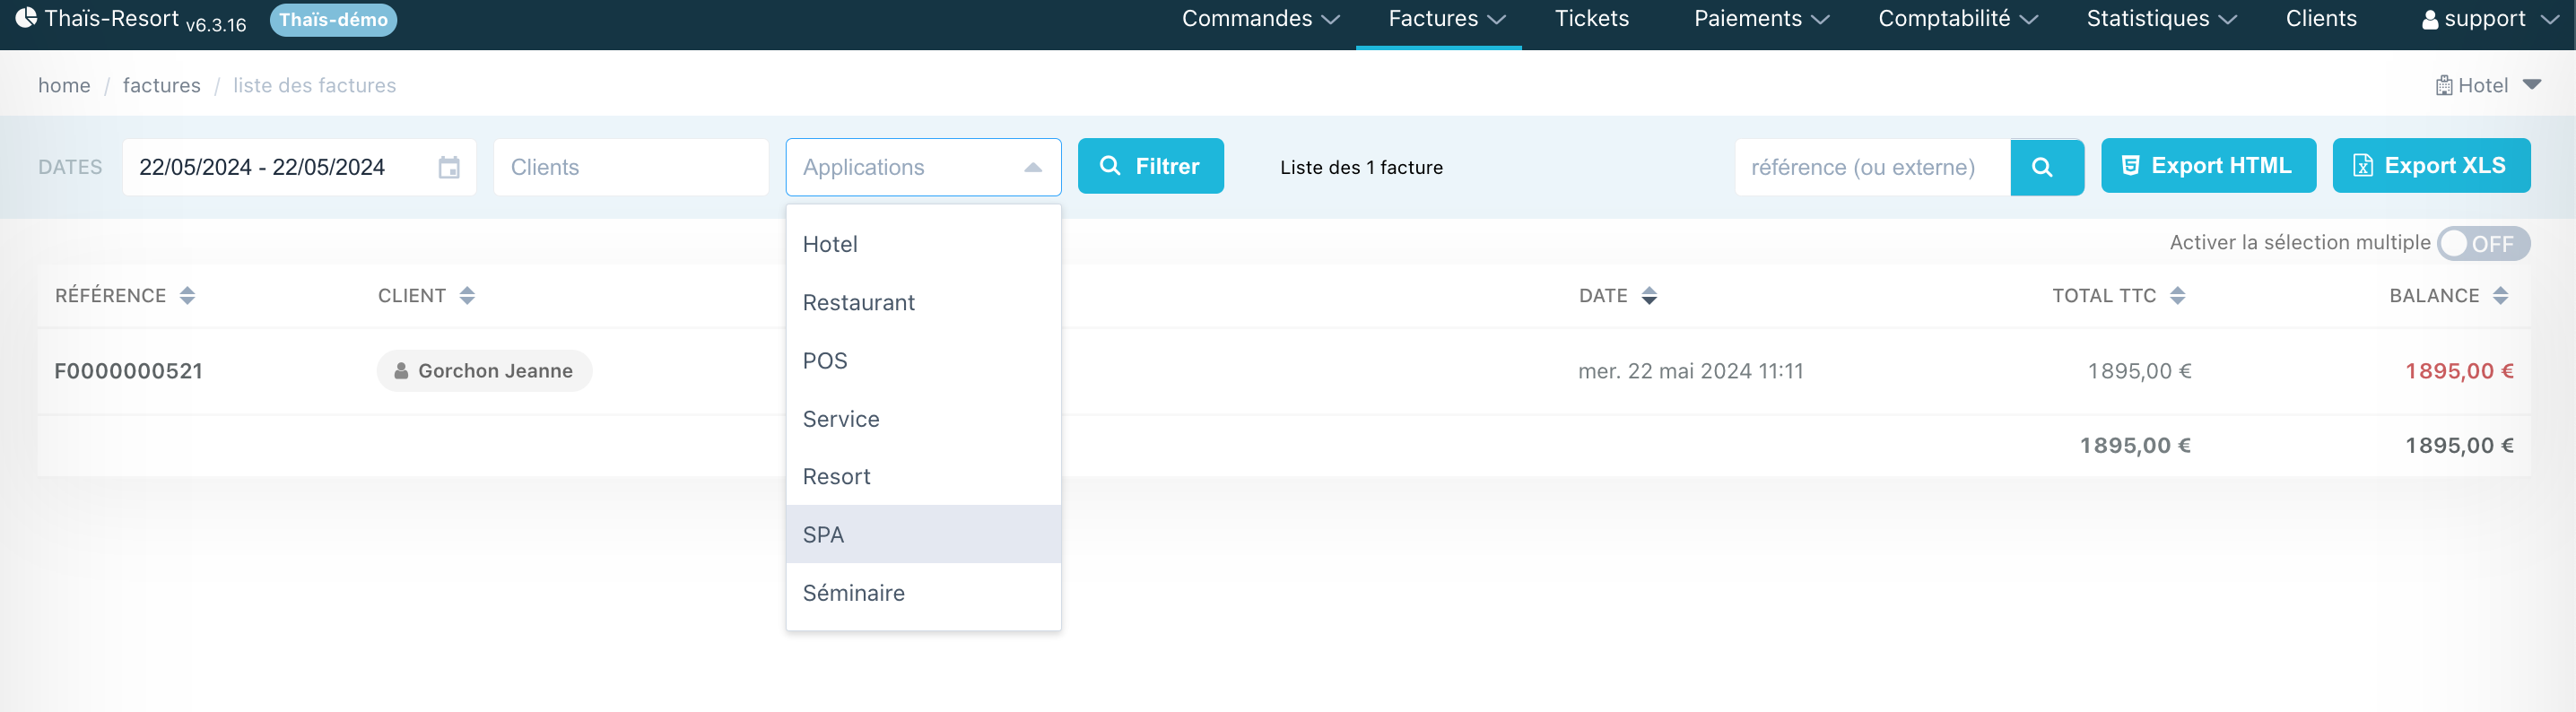Open the Comptabilité menu
2576x712 pixels.
(x=1957, y=19)
